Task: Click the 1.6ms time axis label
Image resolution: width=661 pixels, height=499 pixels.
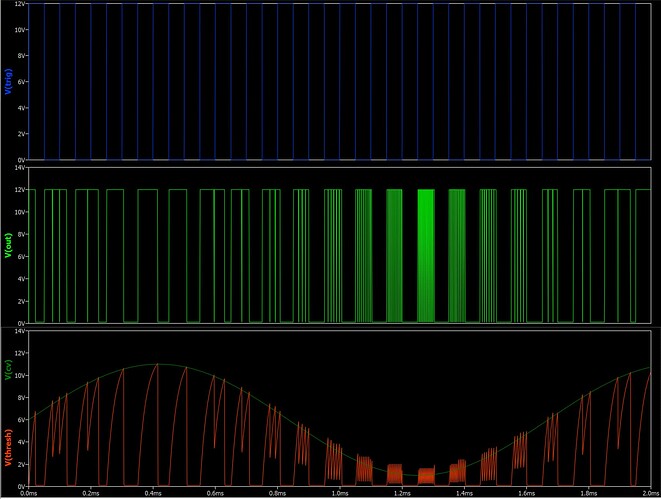Action: 527,493
